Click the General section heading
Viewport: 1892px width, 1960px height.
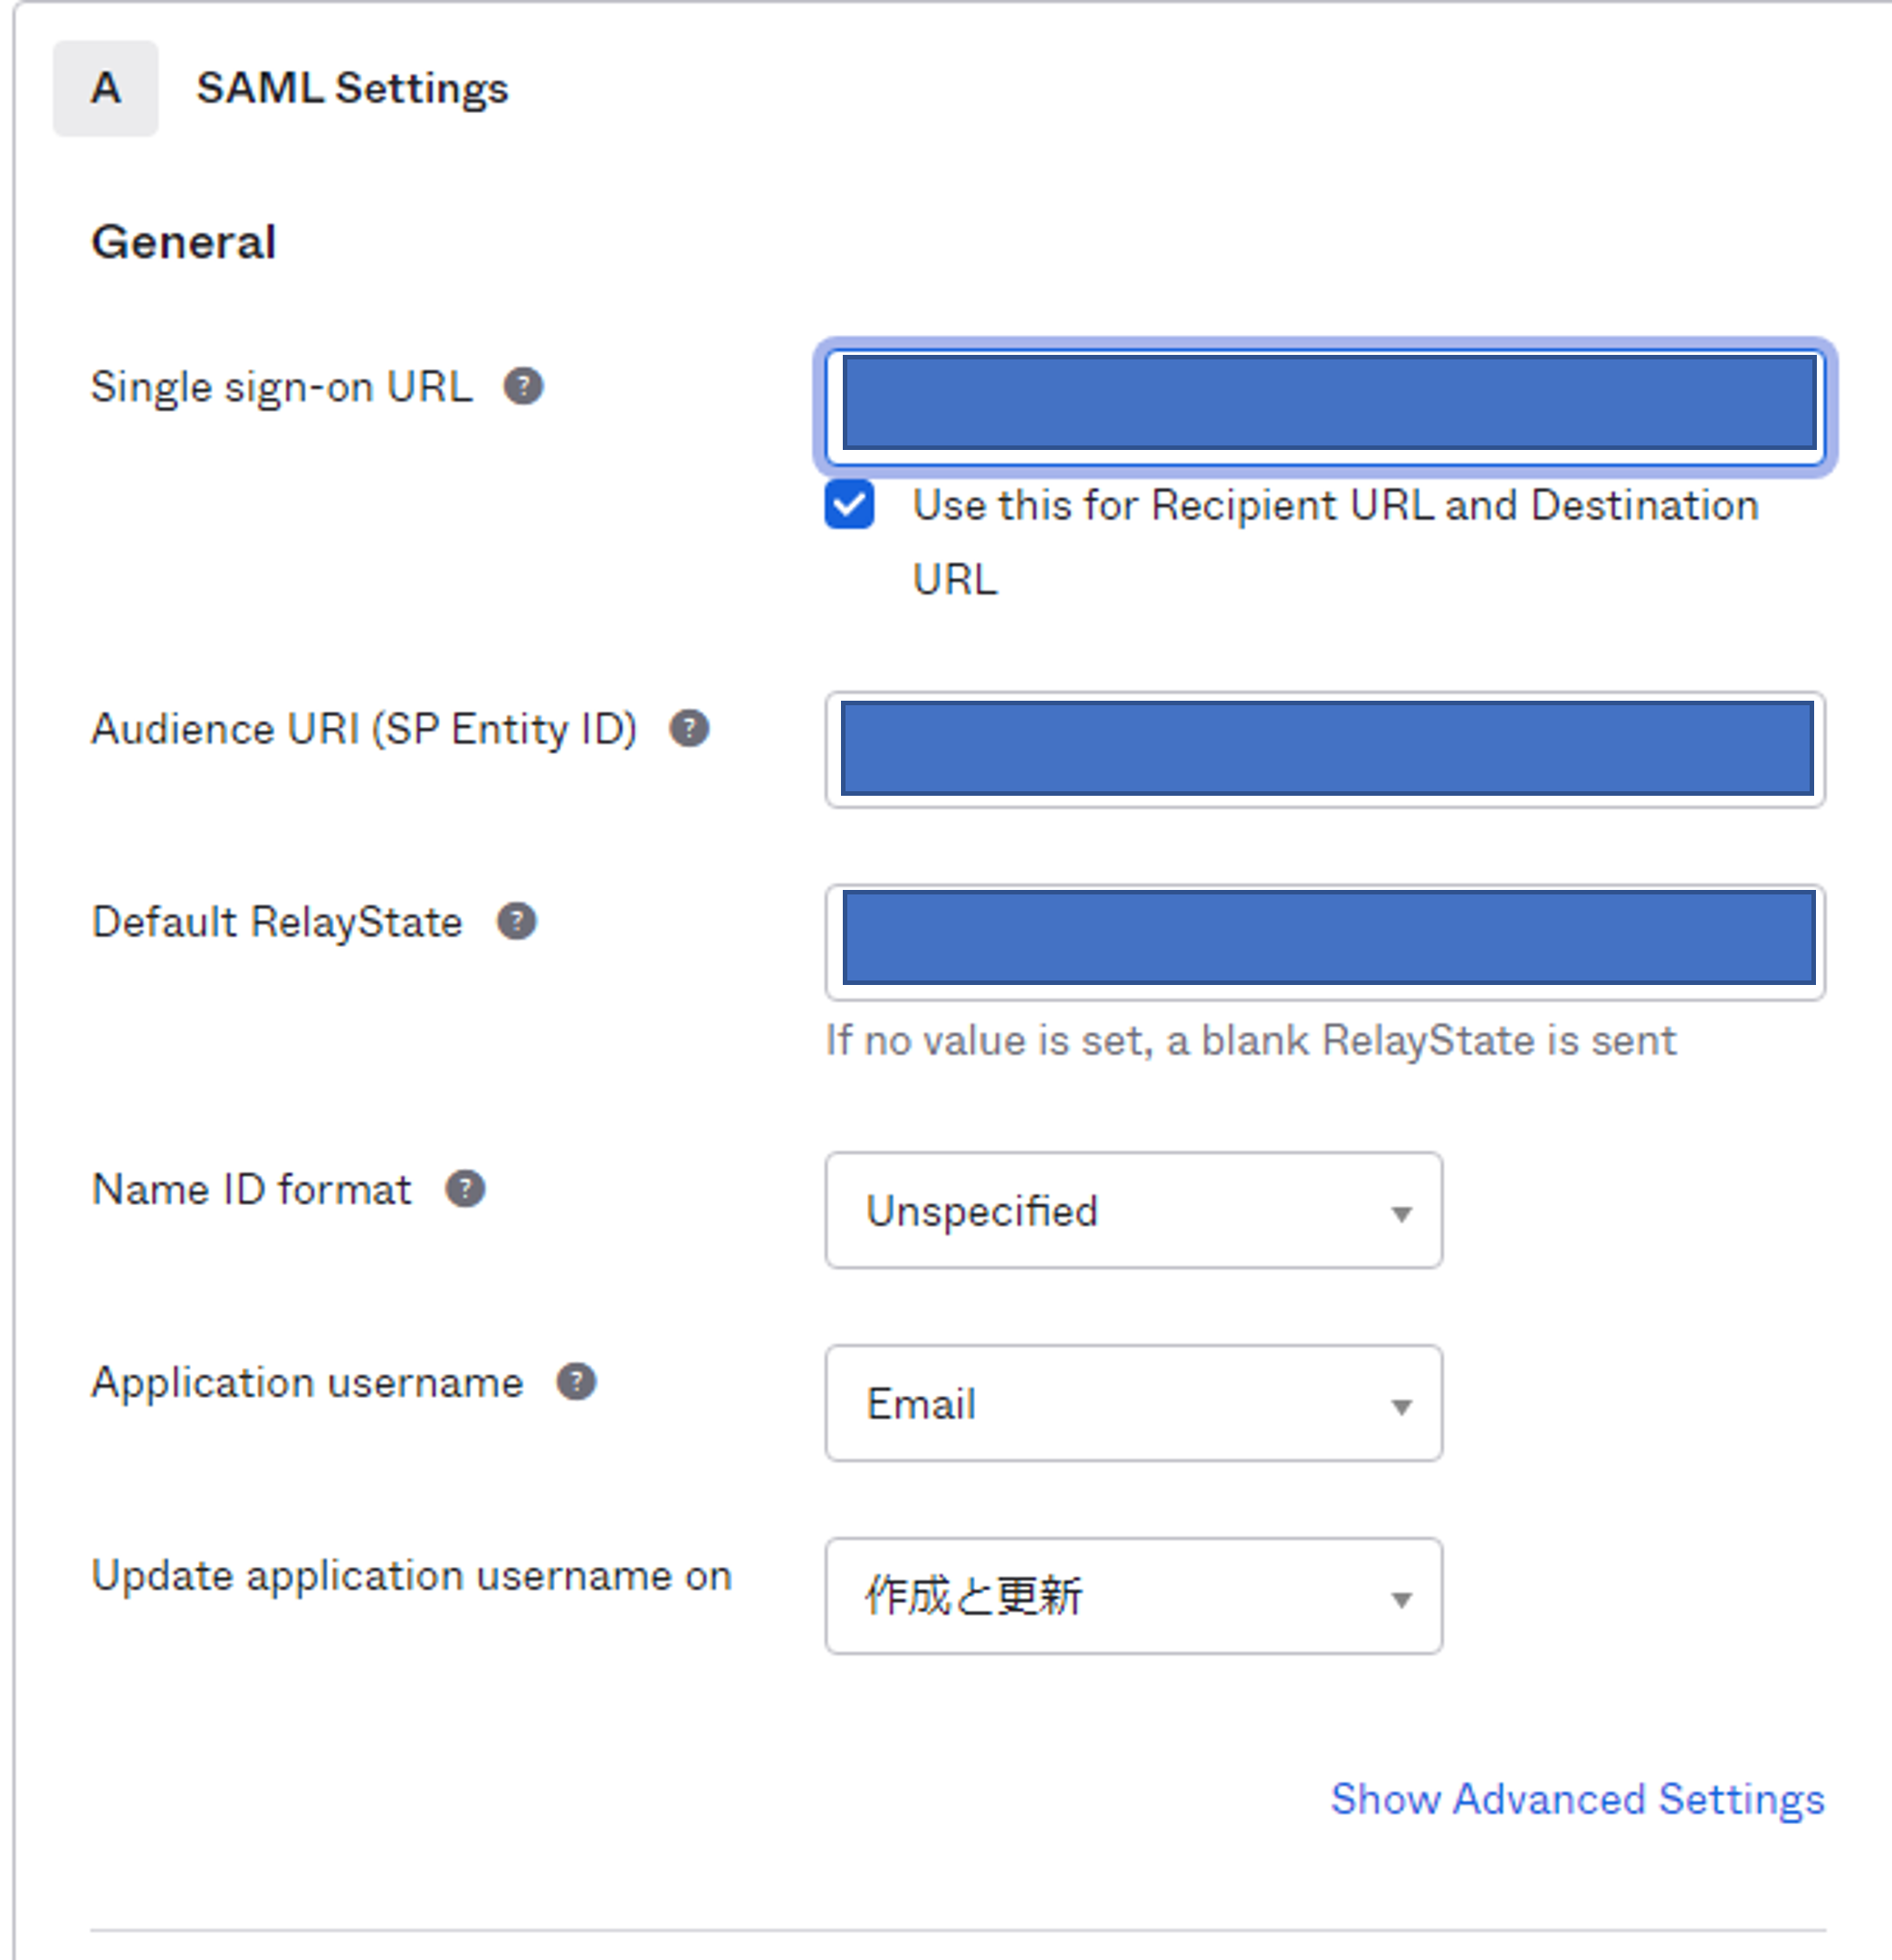[184, 239]
